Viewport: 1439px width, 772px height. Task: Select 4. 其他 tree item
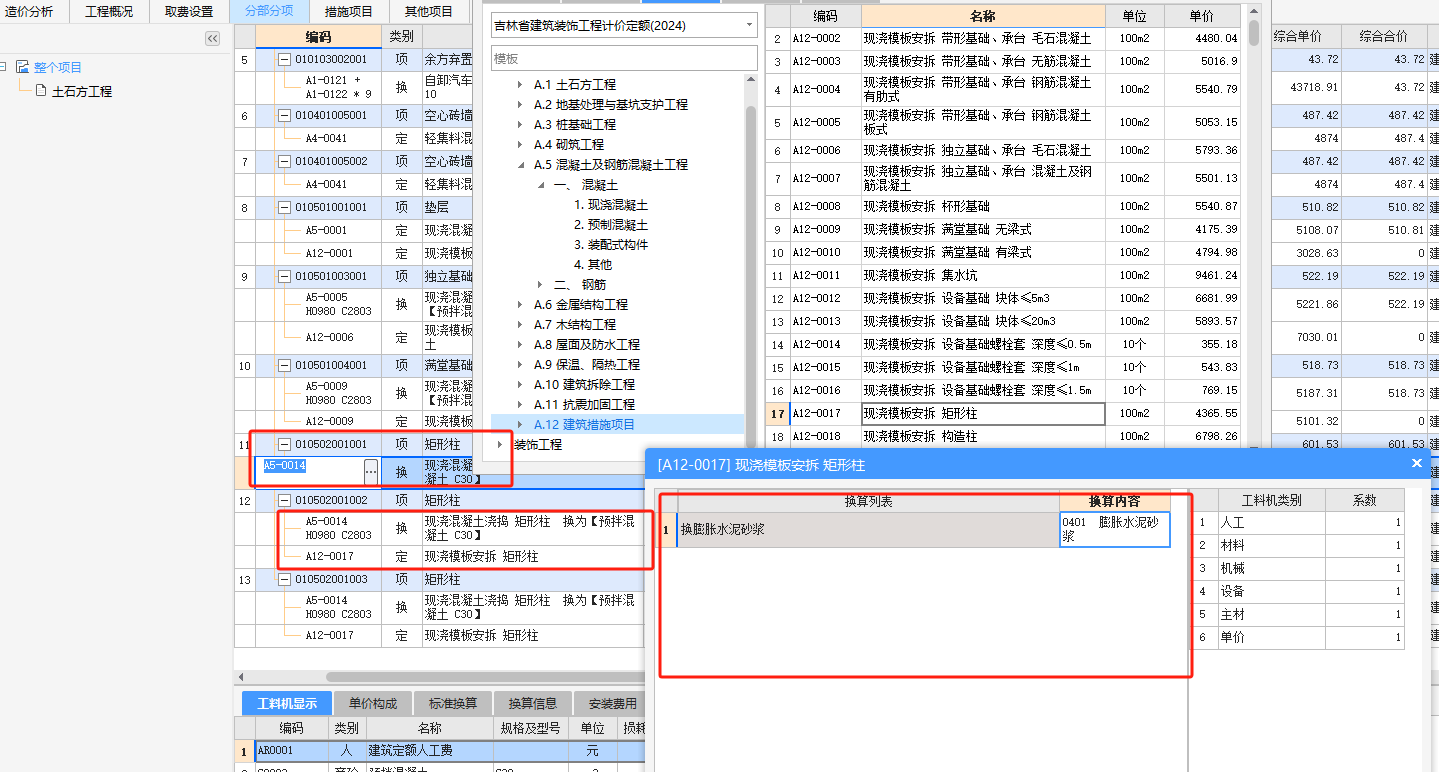click(x=592, y=265)
